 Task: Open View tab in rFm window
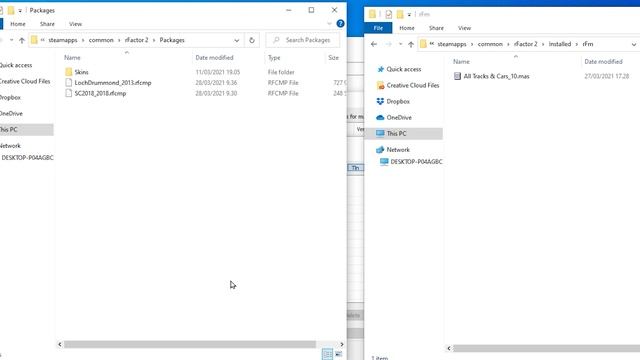coord(464,28)
